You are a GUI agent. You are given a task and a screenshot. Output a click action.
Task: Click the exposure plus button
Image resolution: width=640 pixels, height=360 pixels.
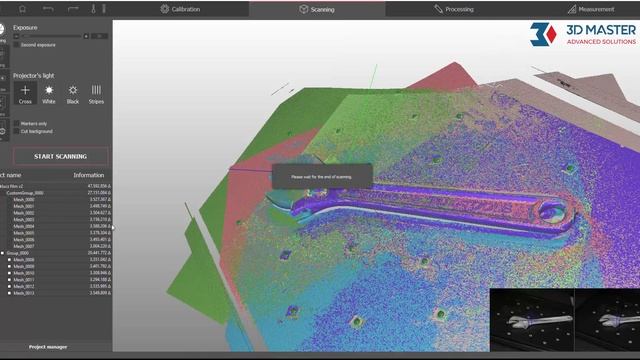point(86,36)
